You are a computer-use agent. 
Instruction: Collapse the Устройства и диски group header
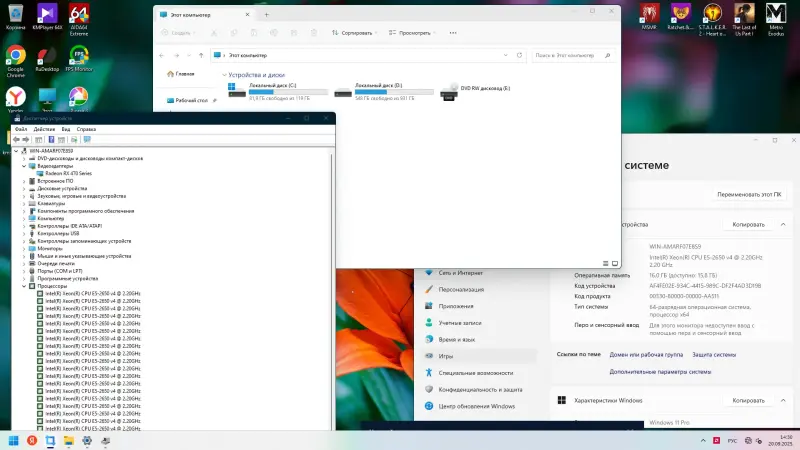pyautogui.click(x=224, y=75)
